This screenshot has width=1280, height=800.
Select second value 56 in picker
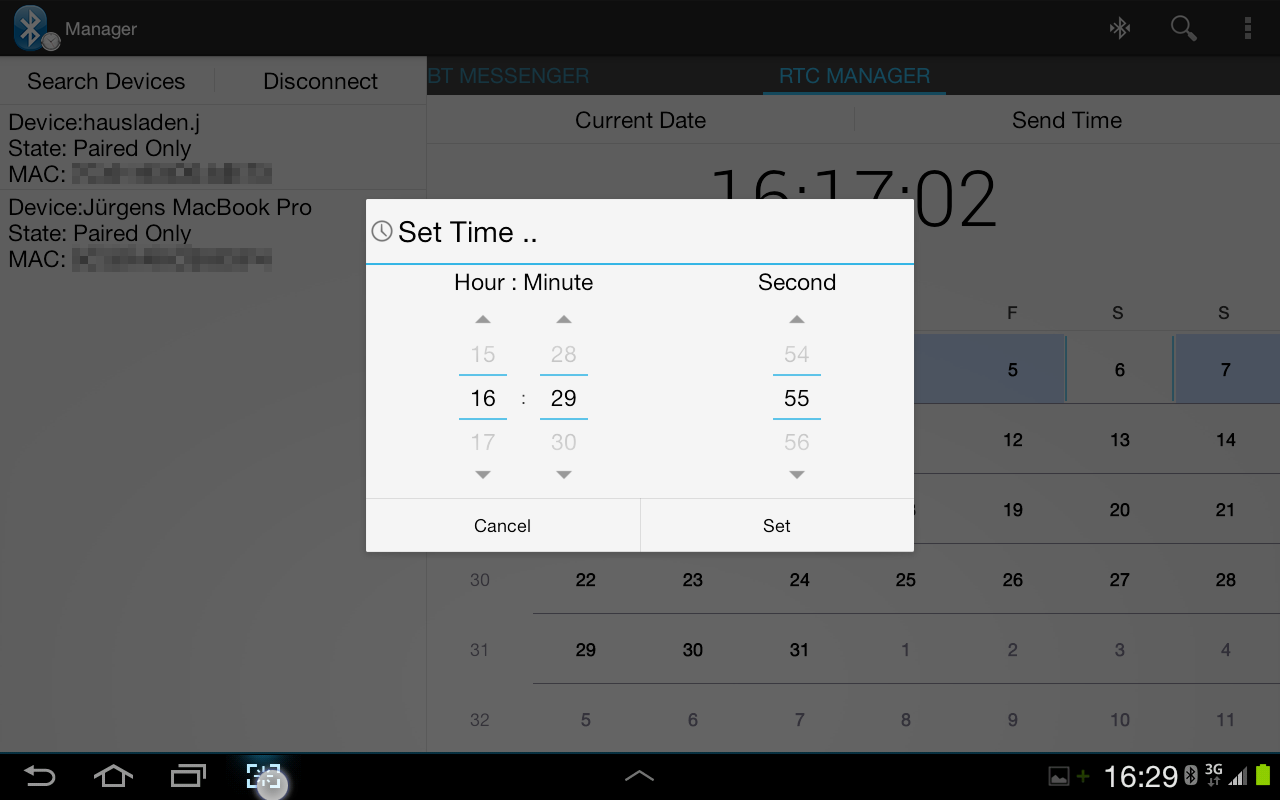tap(797, 442)
